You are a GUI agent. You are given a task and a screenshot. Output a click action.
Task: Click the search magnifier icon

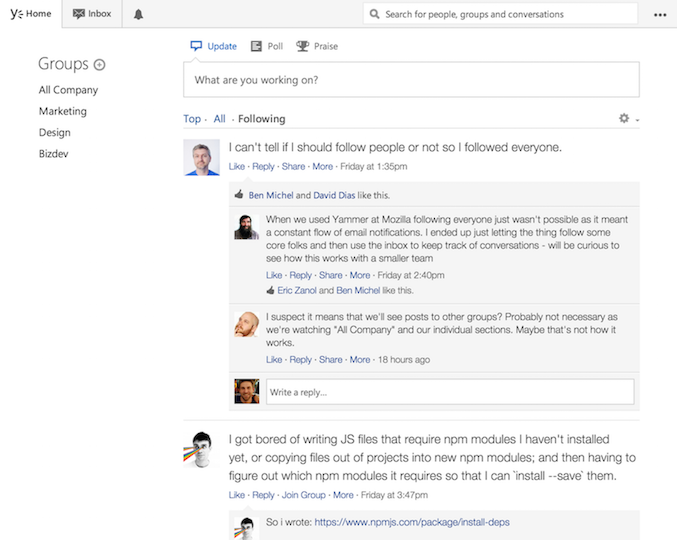[x=374, y=14]
